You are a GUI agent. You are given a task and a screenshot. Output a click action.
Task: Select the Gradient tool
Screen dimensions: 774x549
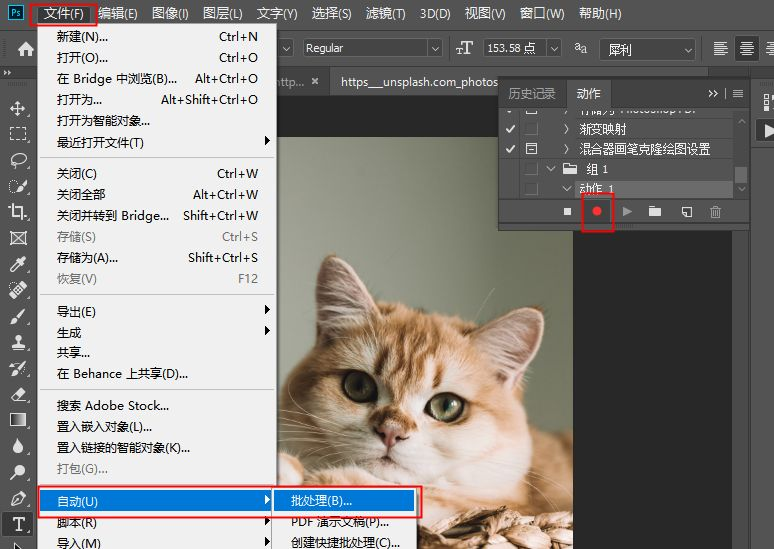(18, 420)
